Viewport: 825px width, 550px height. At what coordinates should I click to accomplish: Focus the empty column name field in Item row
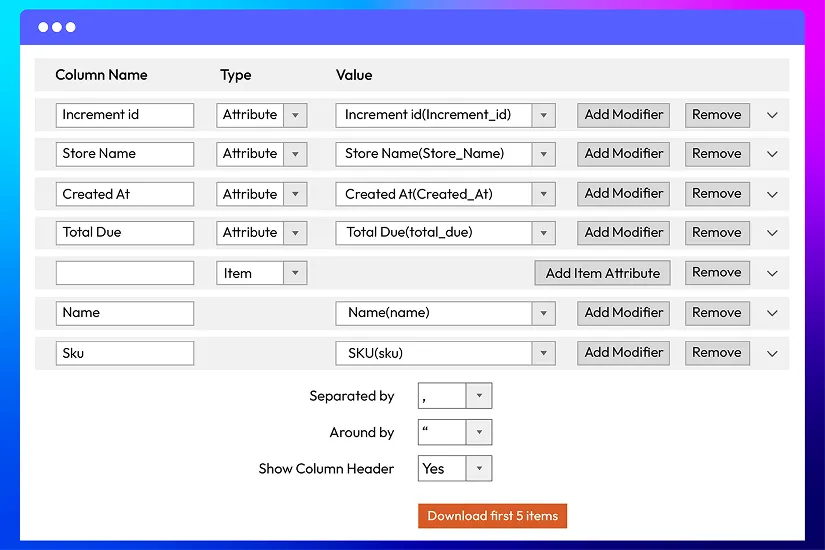click(x=125, y=273)
